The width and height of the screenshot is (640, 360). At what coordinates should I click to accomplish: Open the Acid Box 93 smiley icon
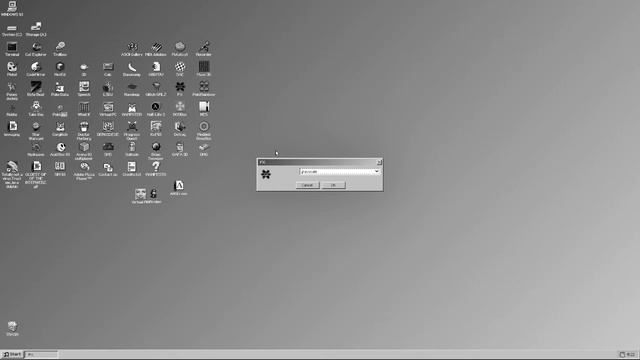60,149
